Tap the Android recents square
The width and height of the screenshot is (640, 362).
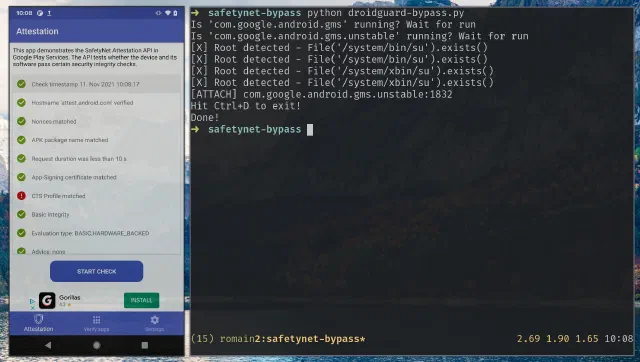click(x=144, y=345)
